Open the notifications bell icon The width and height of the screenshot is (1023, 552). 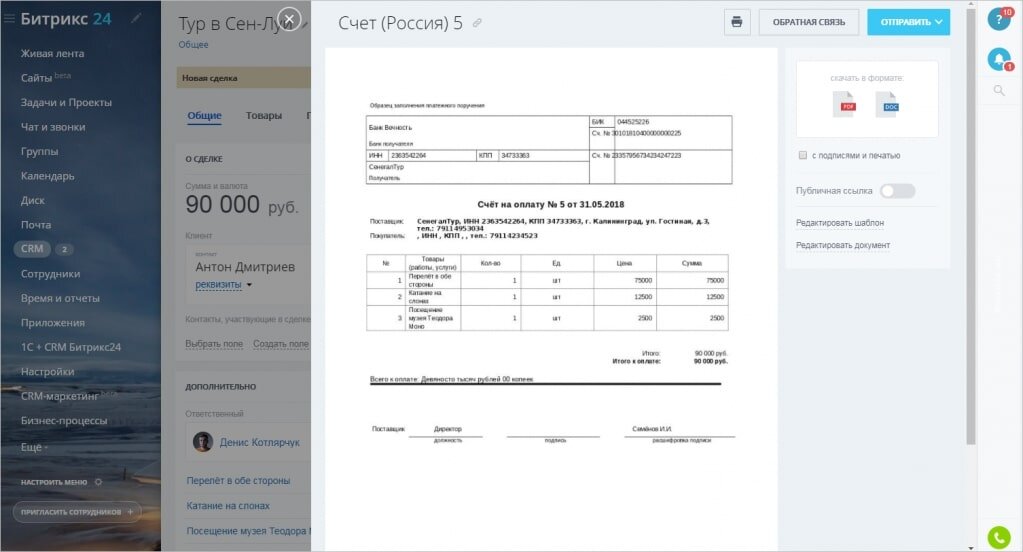pyautogui.click(x=998, y=59)
